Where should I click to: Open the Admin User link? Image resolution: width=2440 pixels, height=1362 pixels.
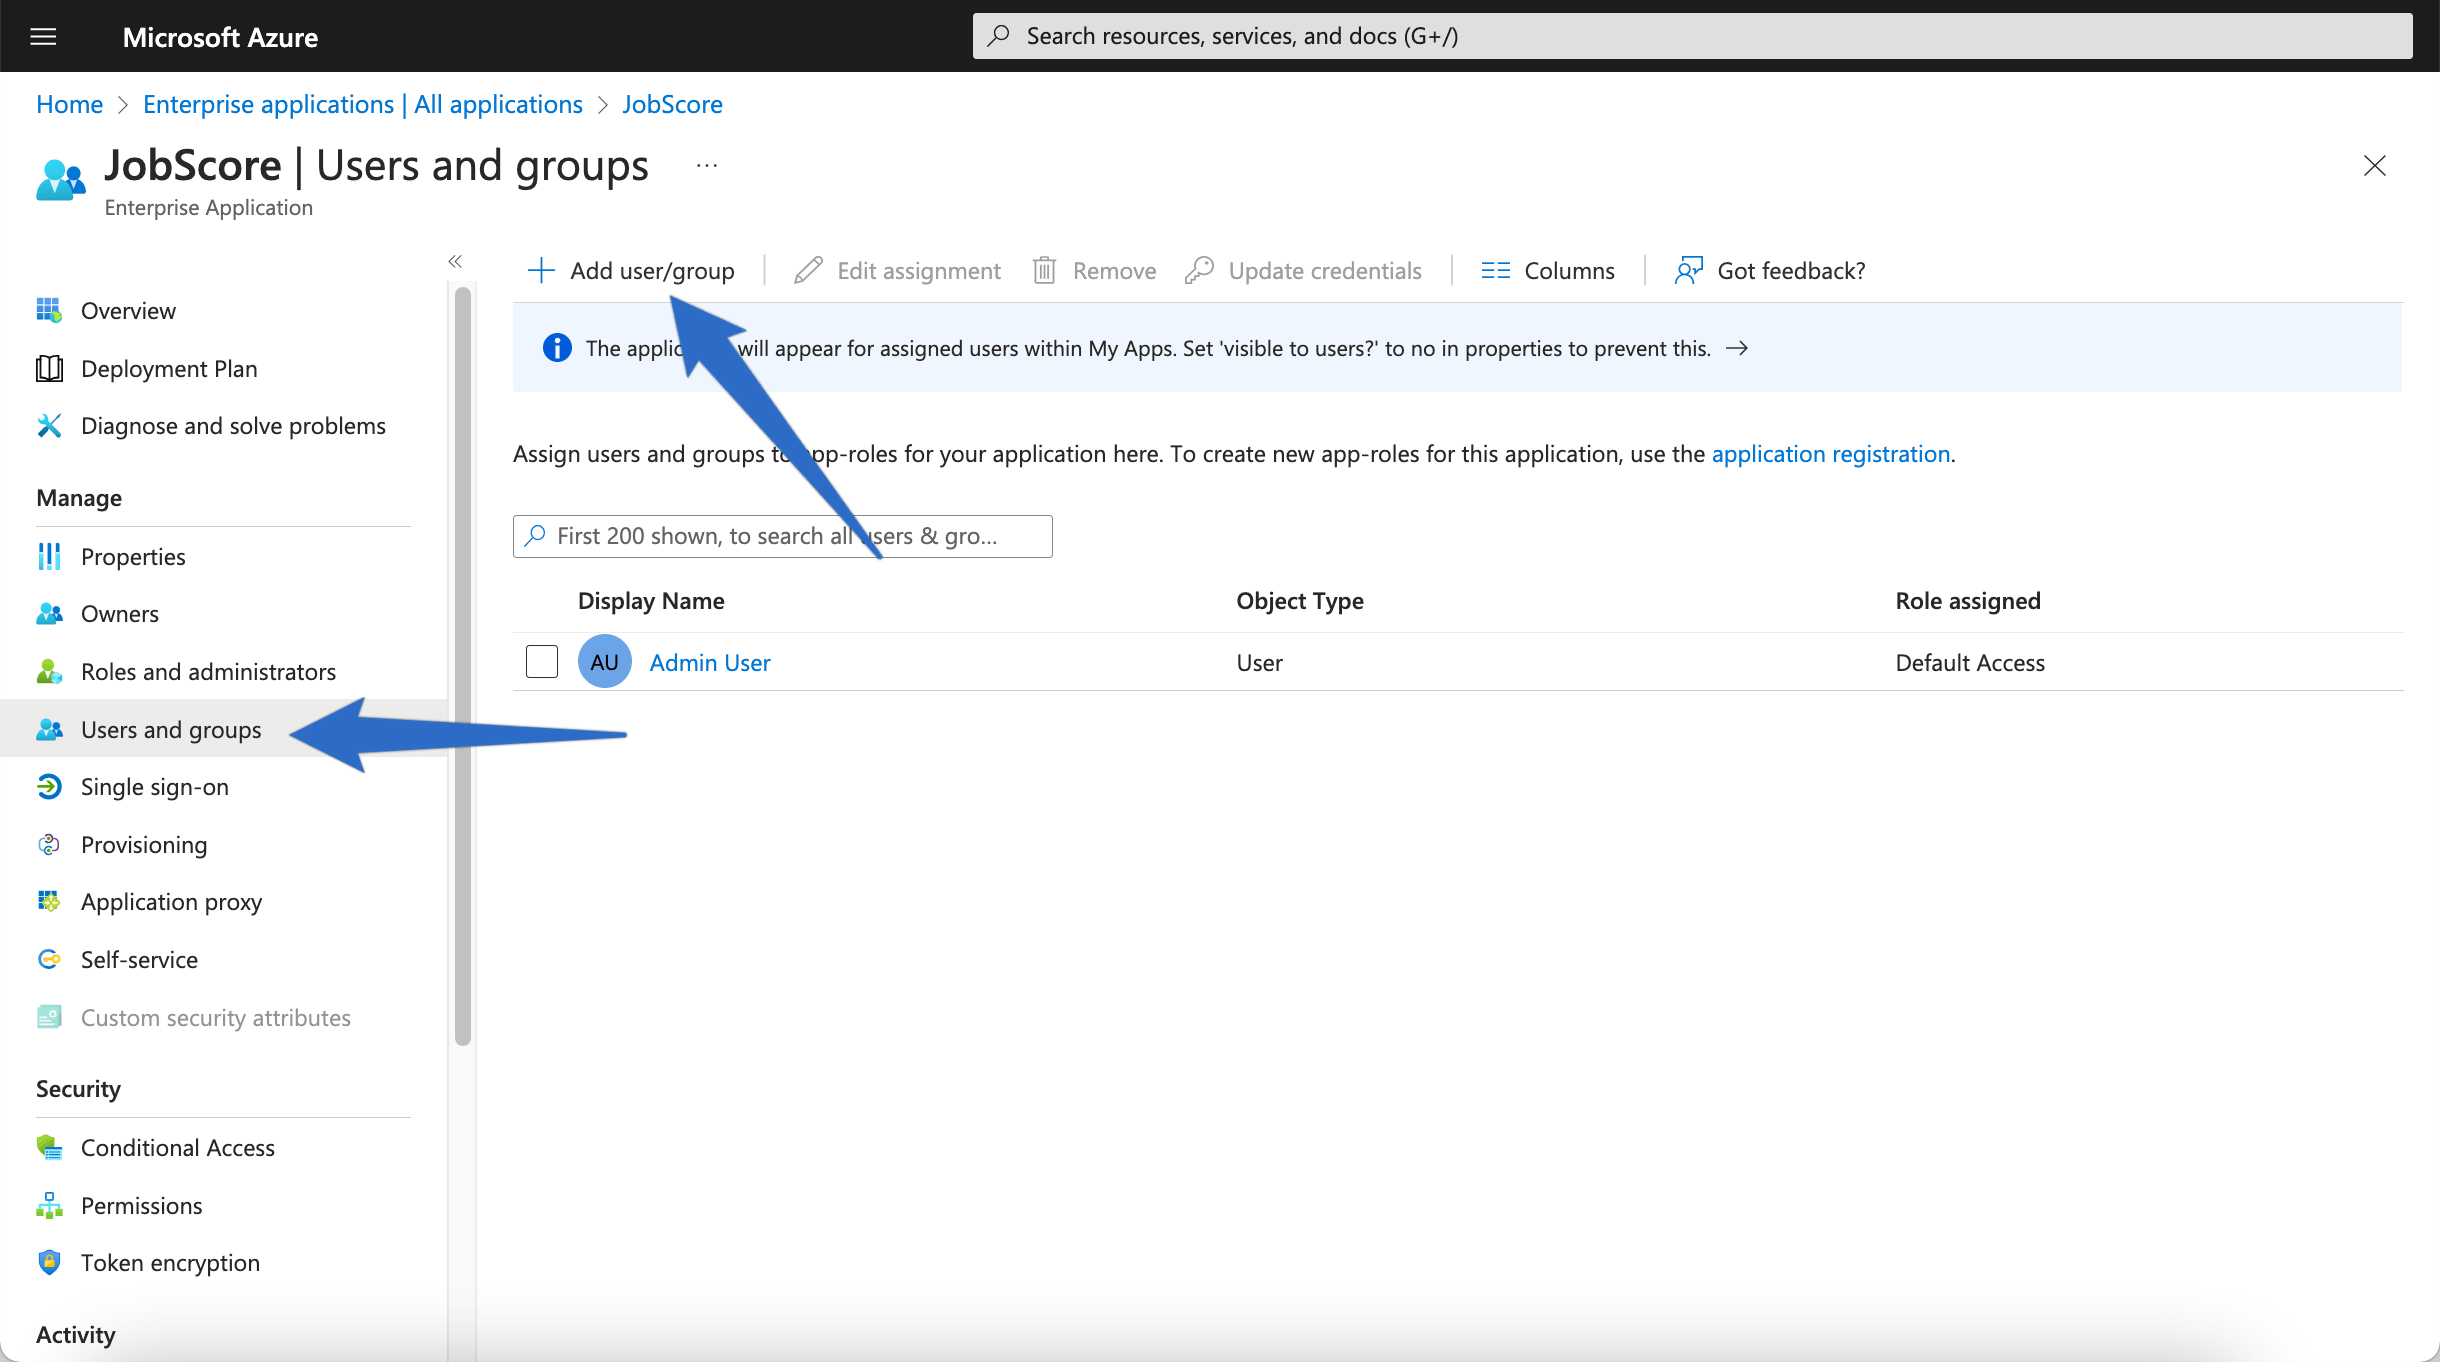pyautogui.click(x=710, y=663)
